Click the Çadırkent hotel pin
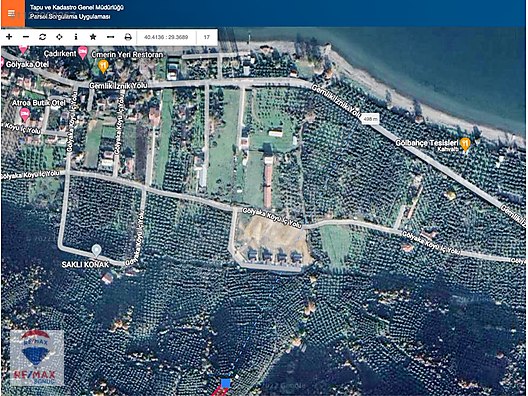Image resolution: width=528 pixels, height=396 pixels. [x=83, y=53]
